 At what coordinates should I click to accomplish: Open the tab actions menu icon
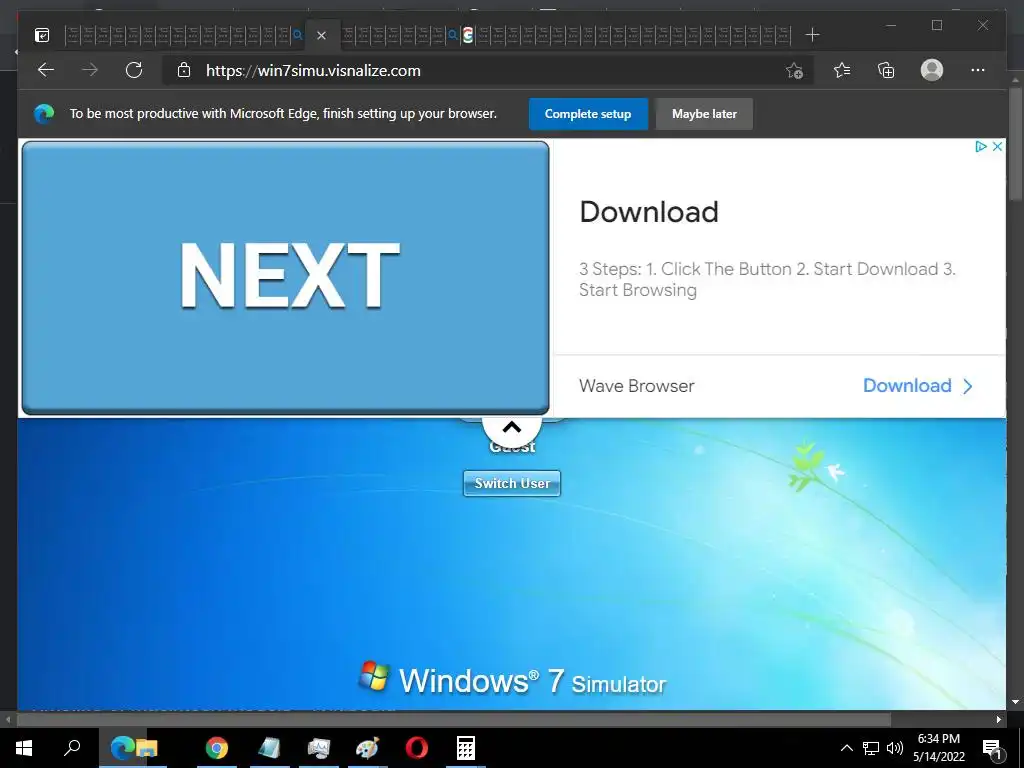tap(42, 35)
